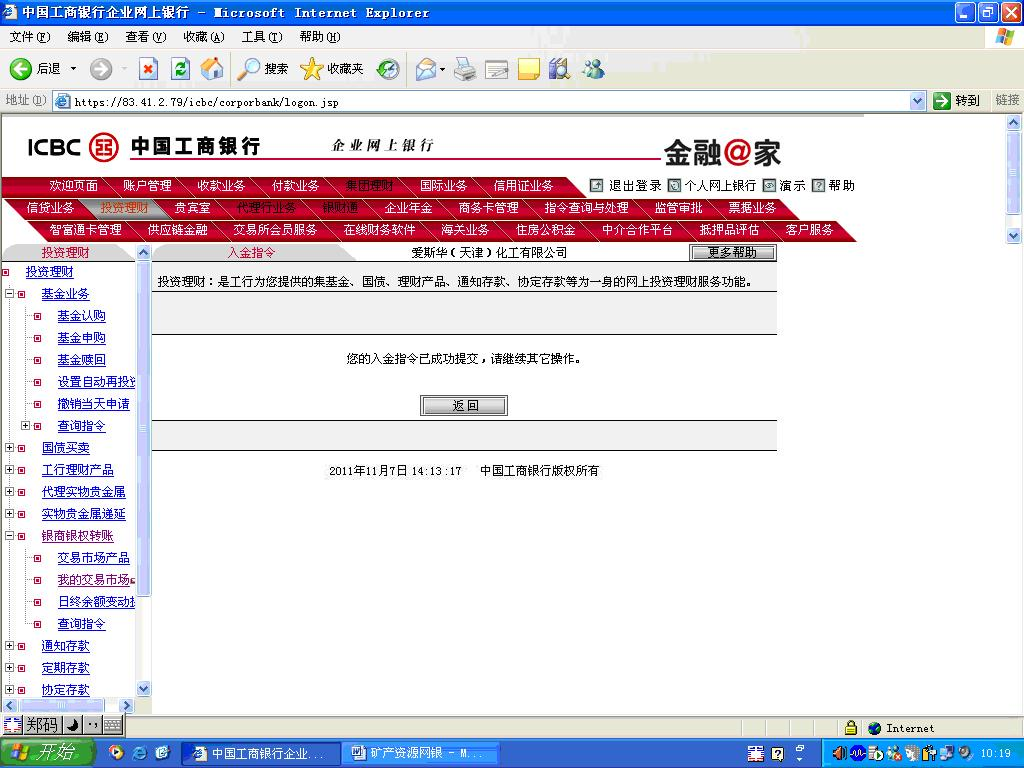Expand the 实物贵金属递延 tree node

coord(9,514)
